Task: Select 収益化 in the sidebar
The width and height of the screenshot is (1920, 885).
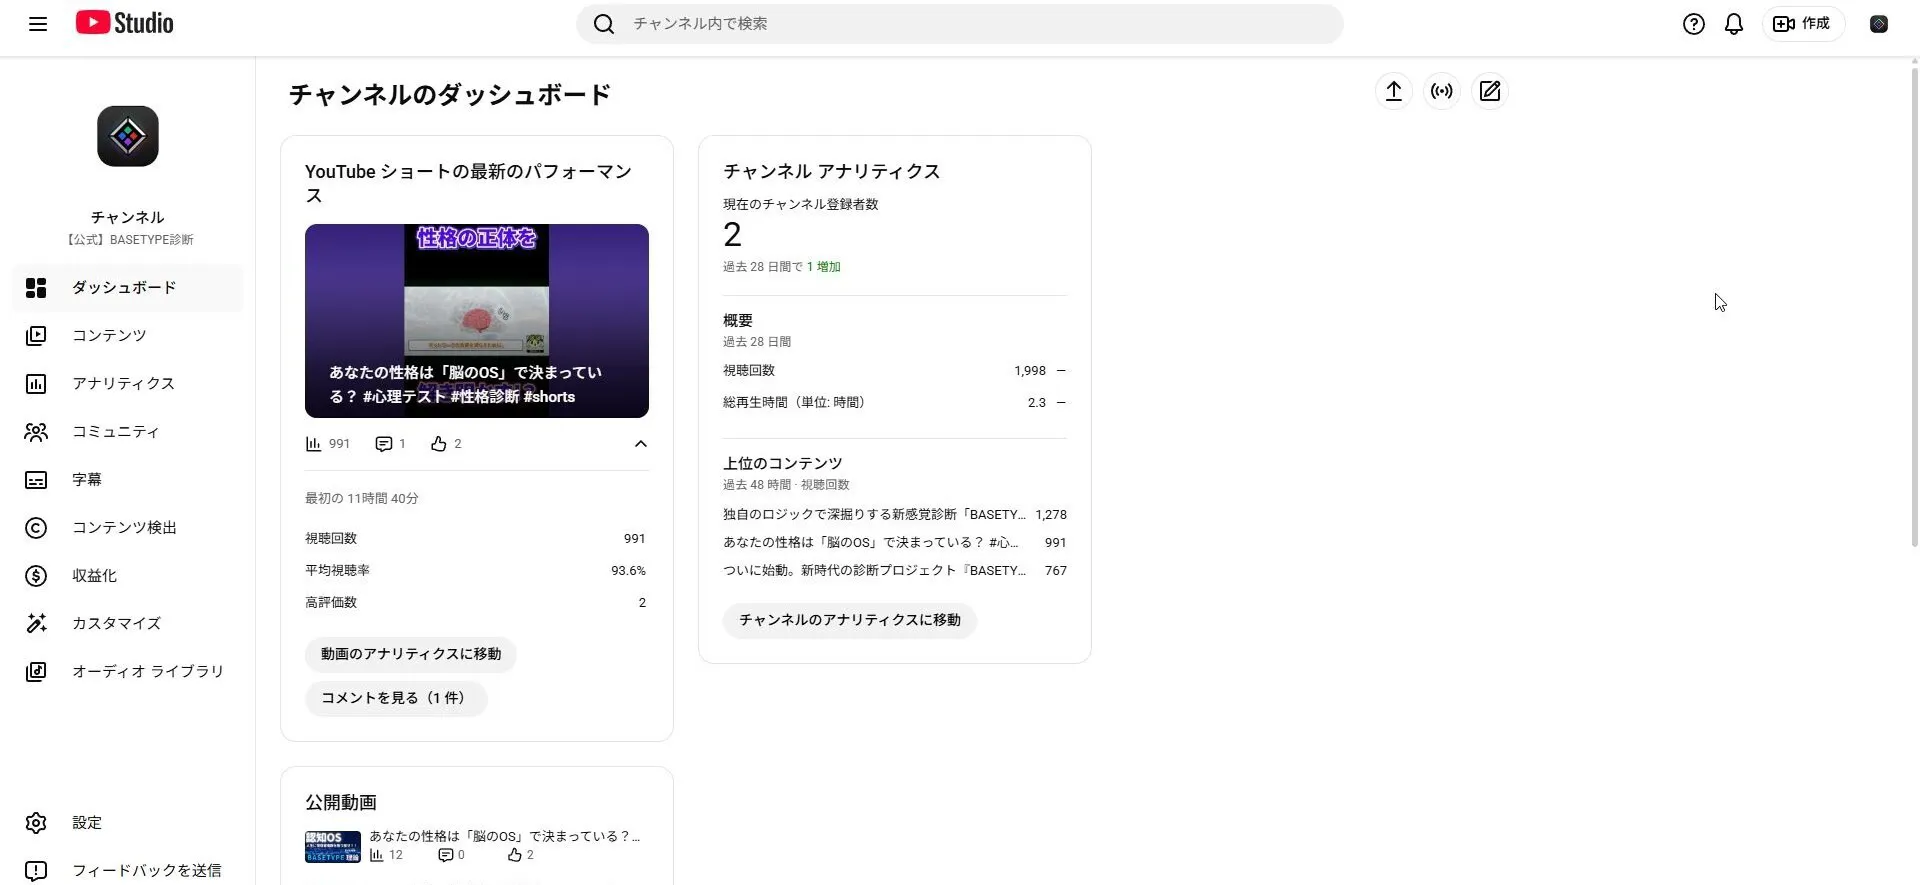Action: [x=94, y=575]
